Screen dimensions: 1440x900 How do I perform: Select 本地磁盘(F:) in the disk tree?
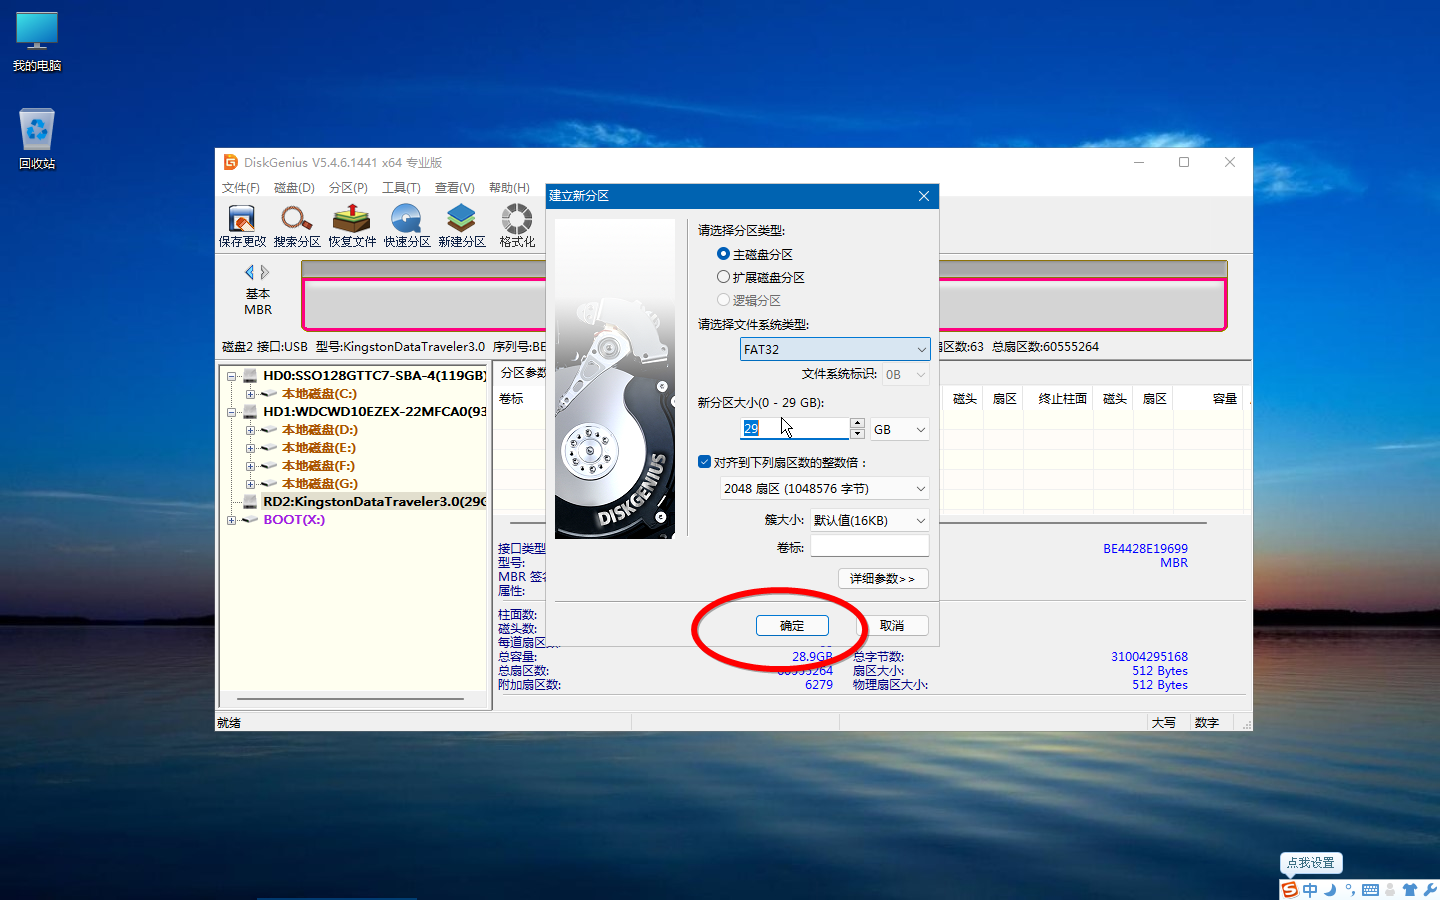click(x=318, y=466)
